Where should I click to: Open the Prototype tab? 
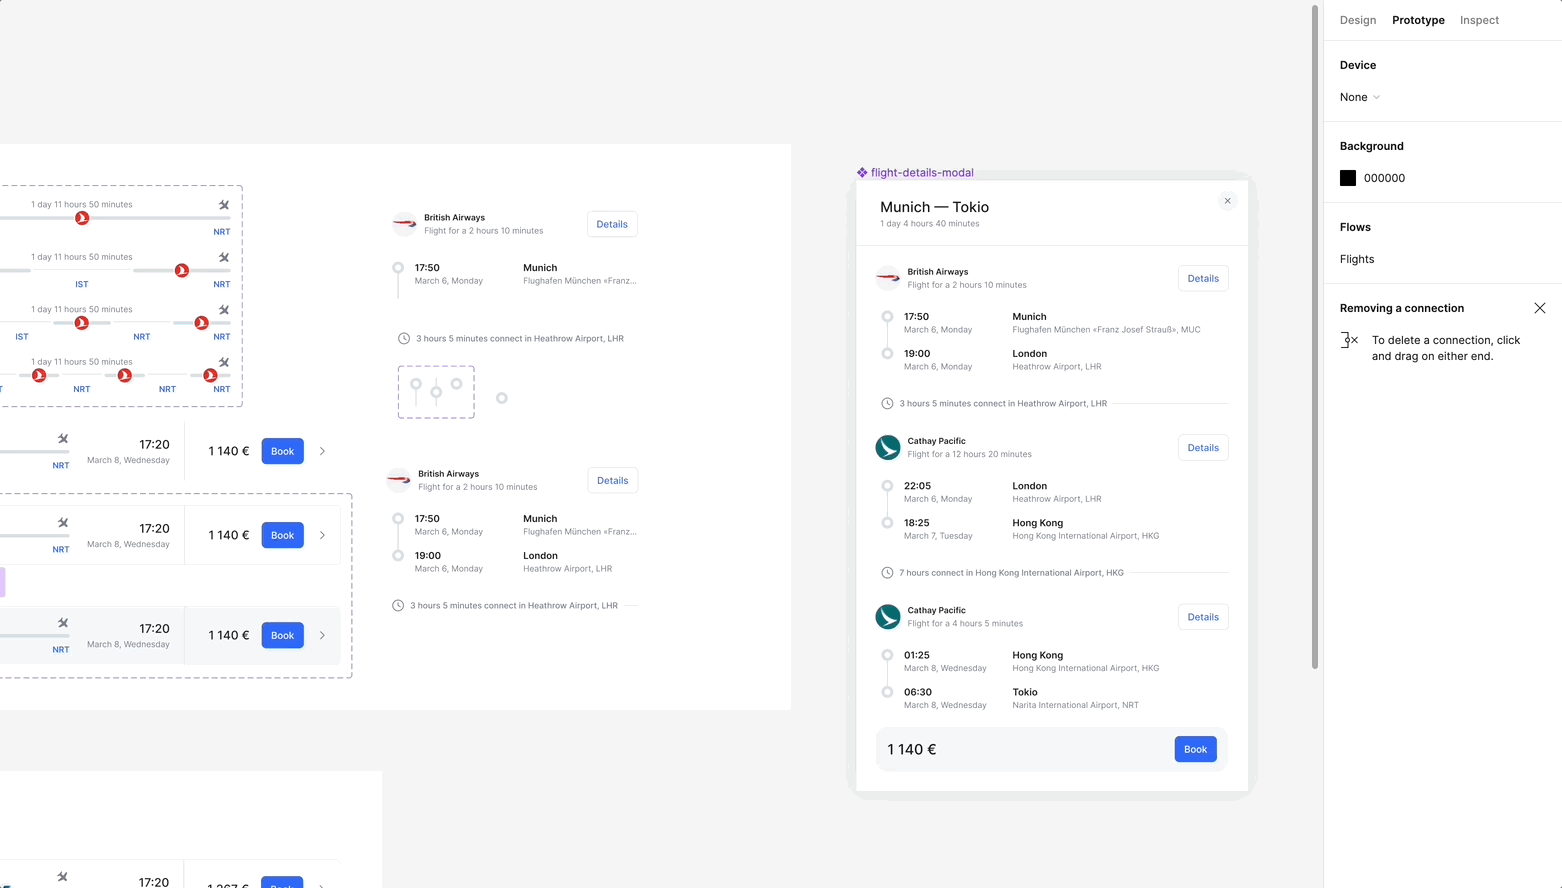tap(1418, 20)
